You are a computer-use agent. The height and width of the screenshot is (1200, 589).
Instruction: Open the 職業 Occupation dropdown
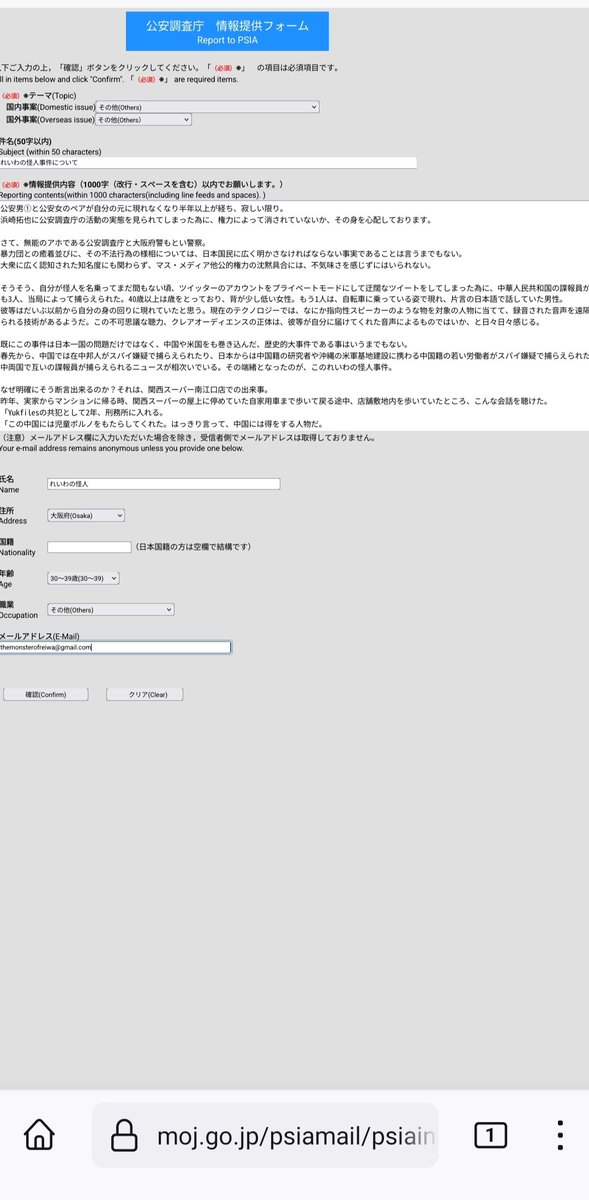click(x=111, y=609)
